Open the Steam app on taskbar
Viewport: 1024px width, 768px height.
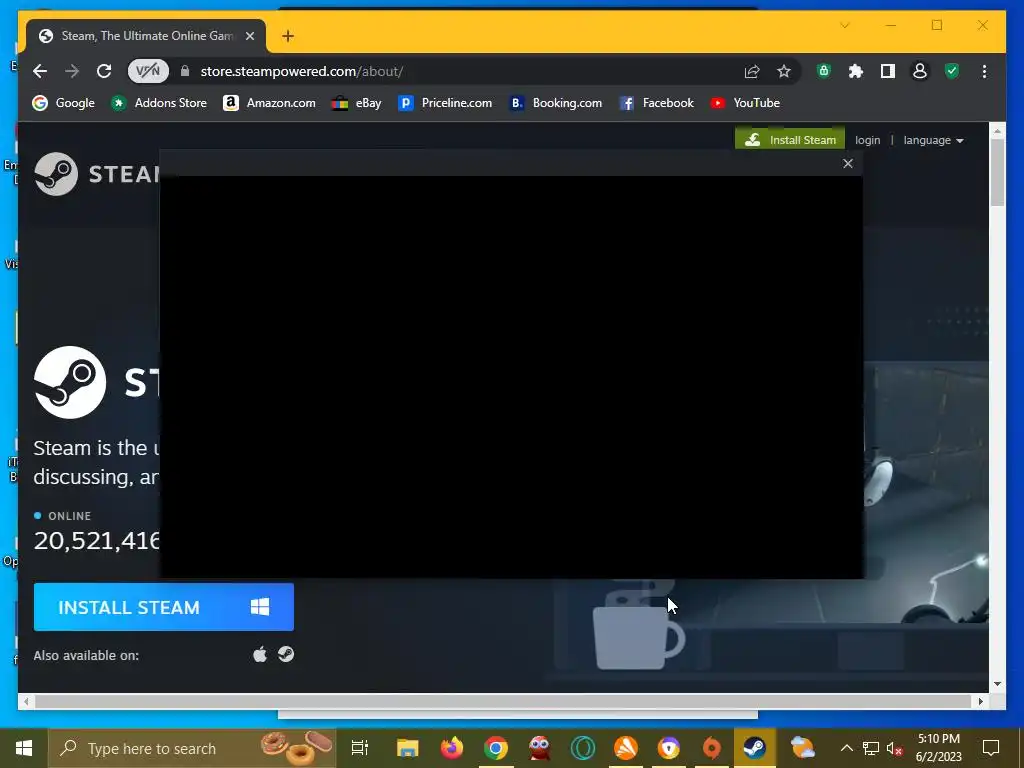[755, 748]
